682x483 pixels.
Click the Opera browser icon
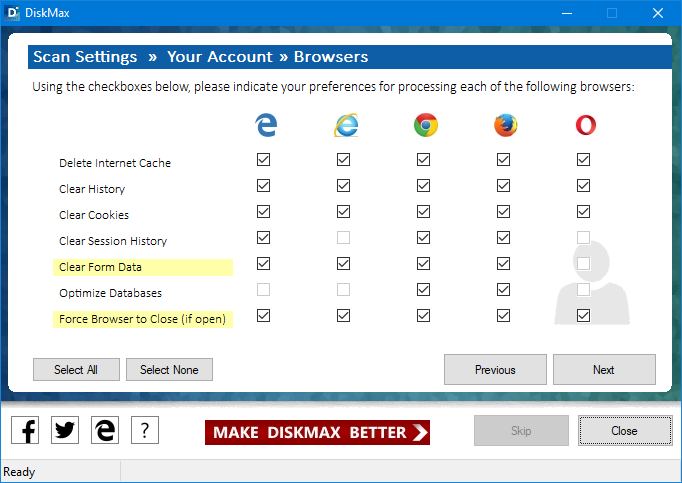point(585,125)
